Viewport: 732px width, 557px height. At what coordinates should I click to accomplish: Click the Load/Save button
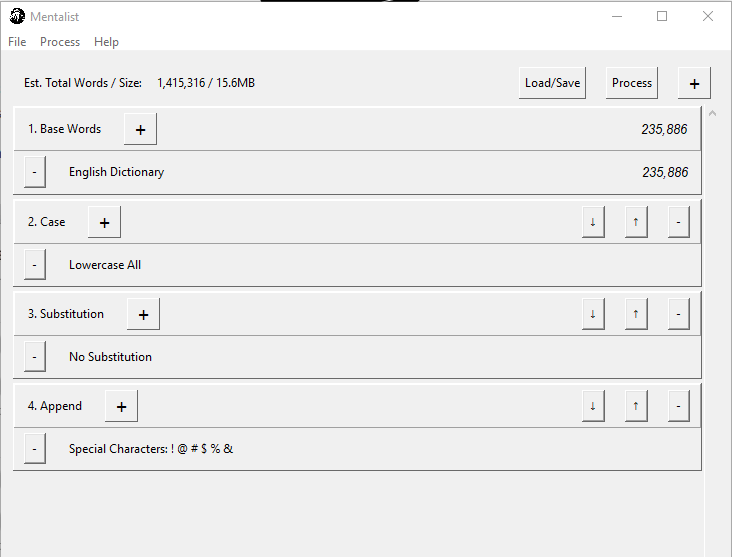[x=552, y=83]
